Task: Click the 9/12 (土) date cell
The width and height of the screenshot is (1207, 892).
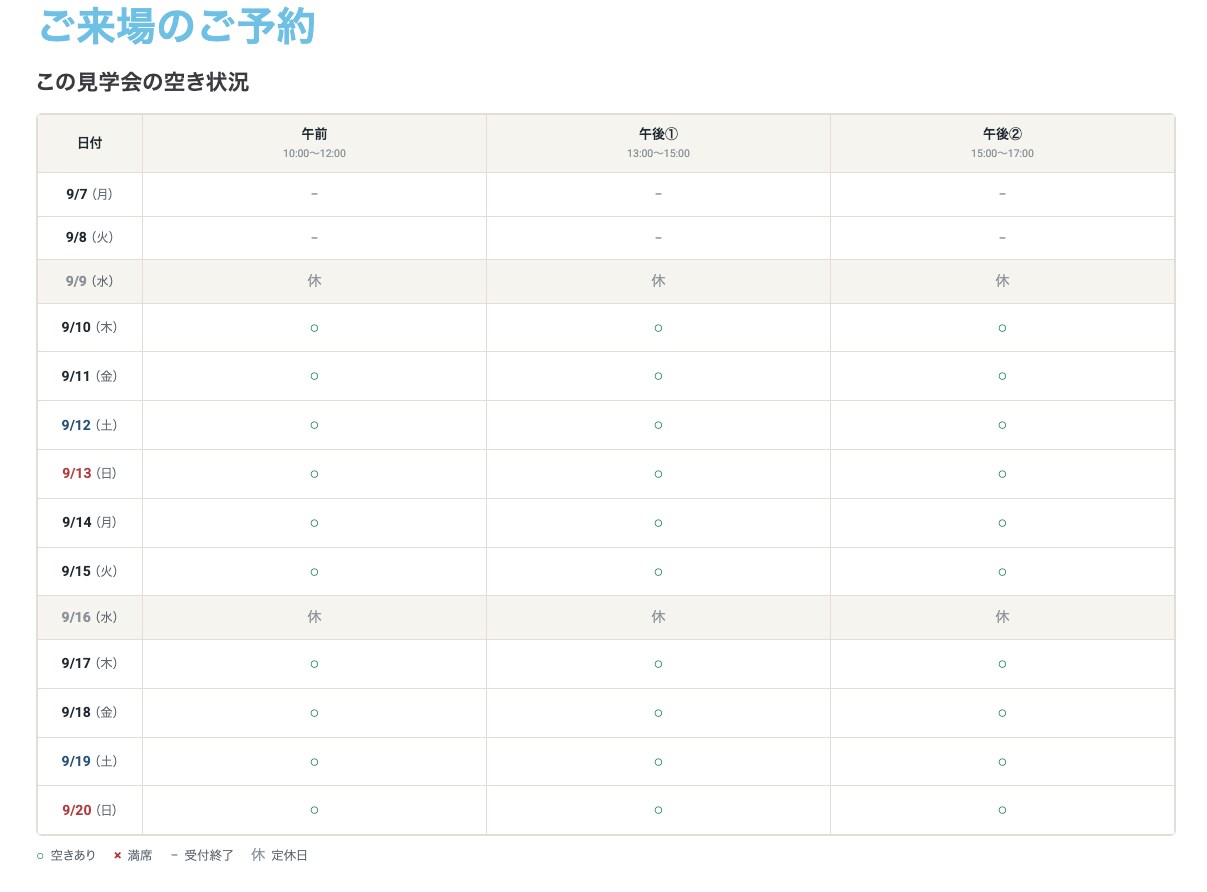Action: click(x=90, y=425)
